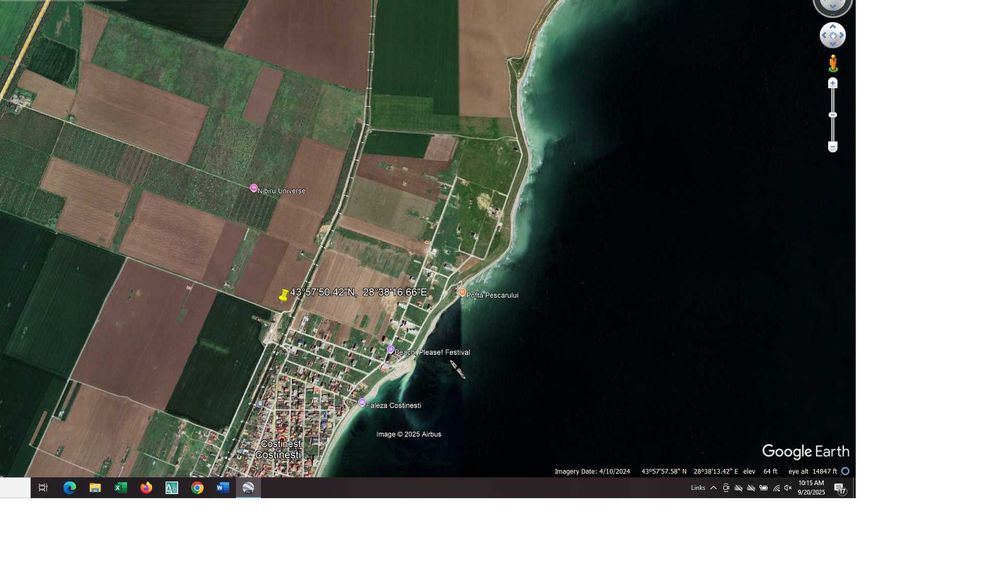Click the Image © 2025 Airbus attribution
The image size is (1000, 563).
(x=409, y=434)
